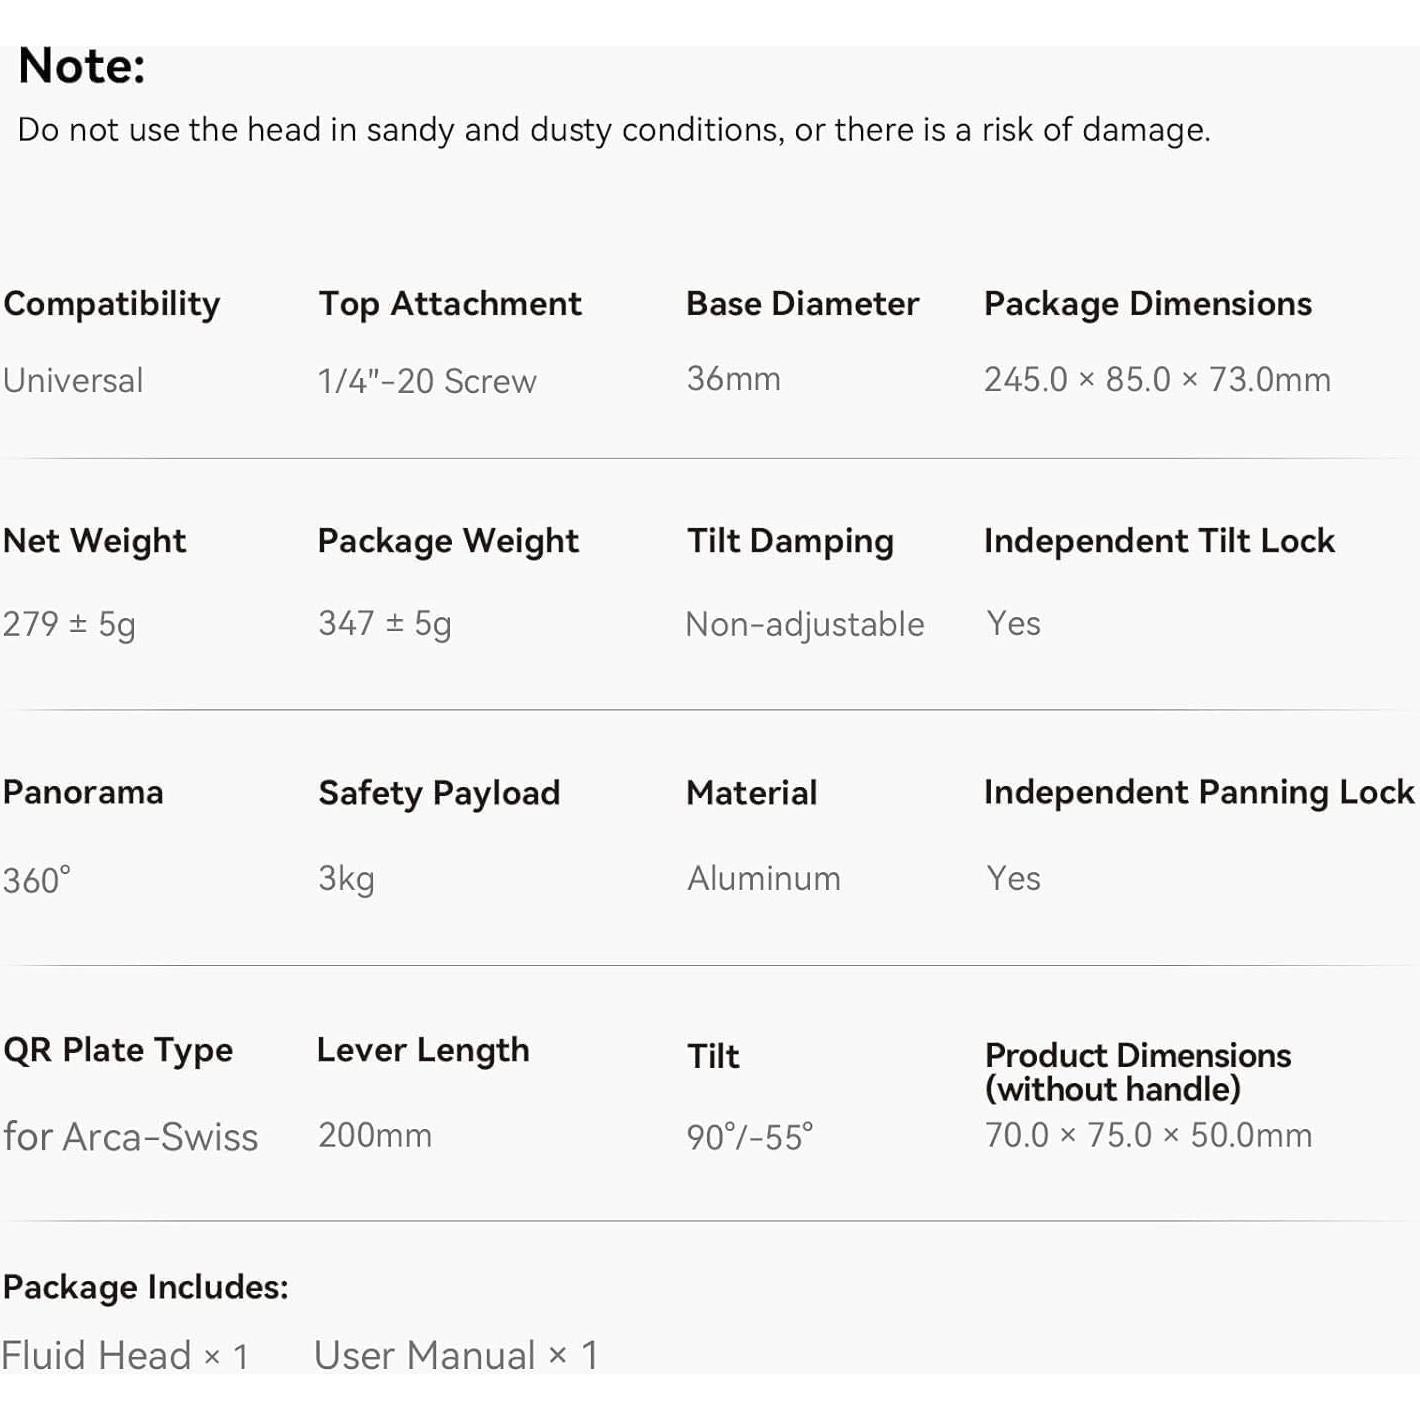Click the User Manual × 1 item
The image size is (1420, 1420).
click(456, 1356)
